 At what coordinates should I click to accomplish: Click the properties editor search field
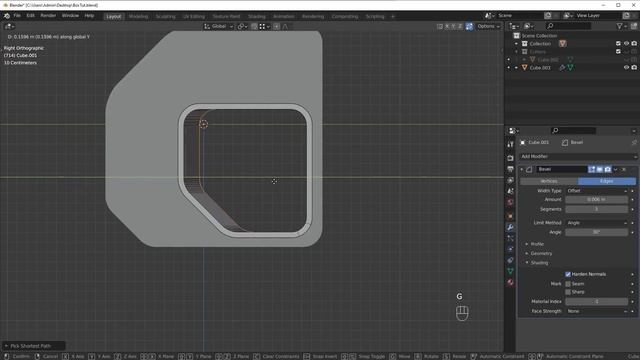pyautogui.click(x=573, y=131)
